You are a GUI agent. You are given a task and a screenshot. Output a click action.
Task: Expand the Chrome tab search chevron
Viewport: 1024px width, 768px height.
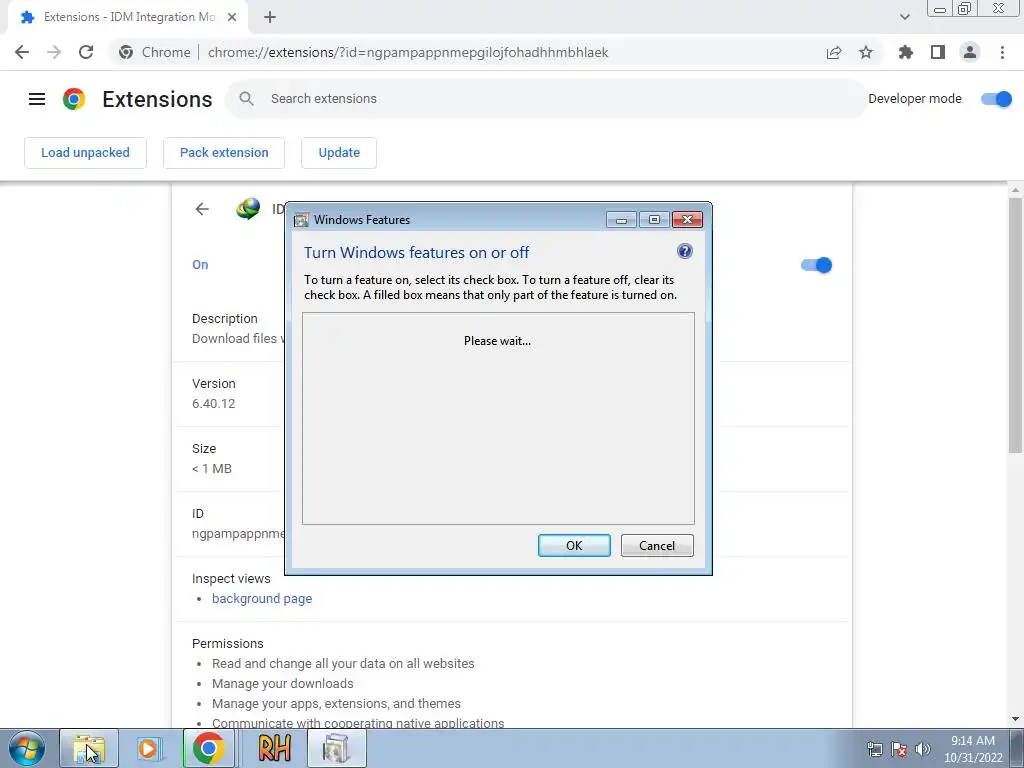pos(904,17)
